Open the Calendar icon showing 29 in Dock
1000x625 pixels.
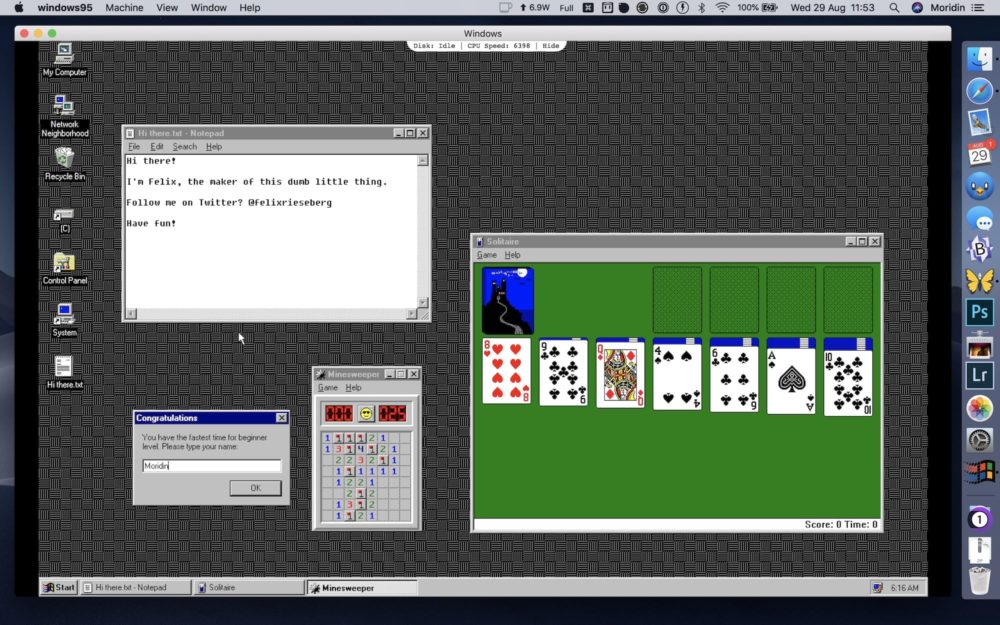(980, 154)
